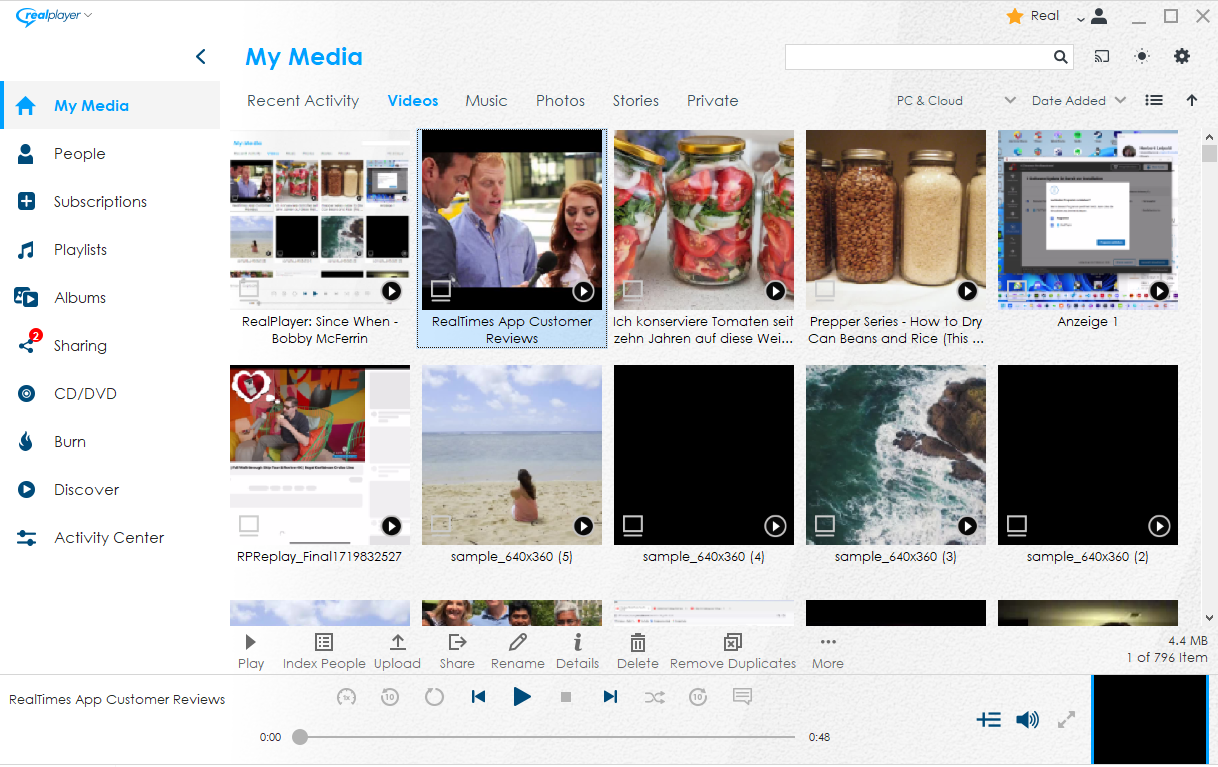Tick select box on Ich konserviere Tomaten video

point(633,291)
